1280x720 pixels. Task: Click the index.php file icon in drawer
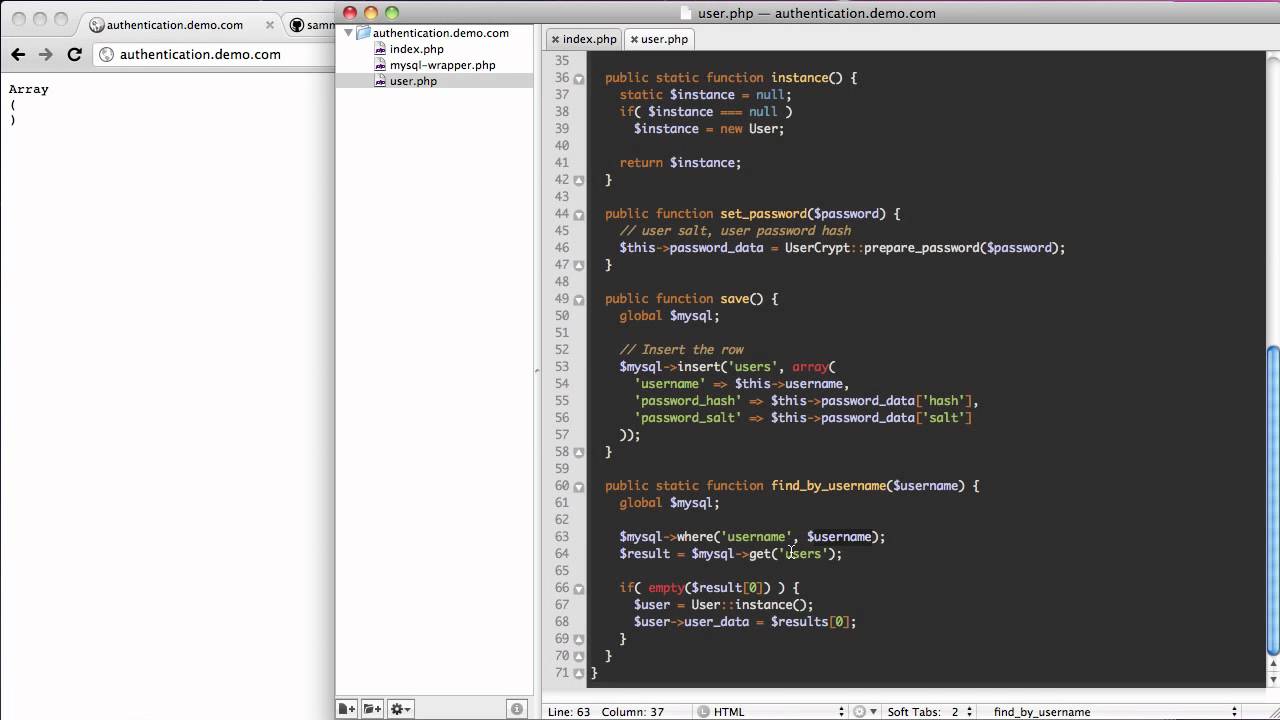click(x=380, y=49)
